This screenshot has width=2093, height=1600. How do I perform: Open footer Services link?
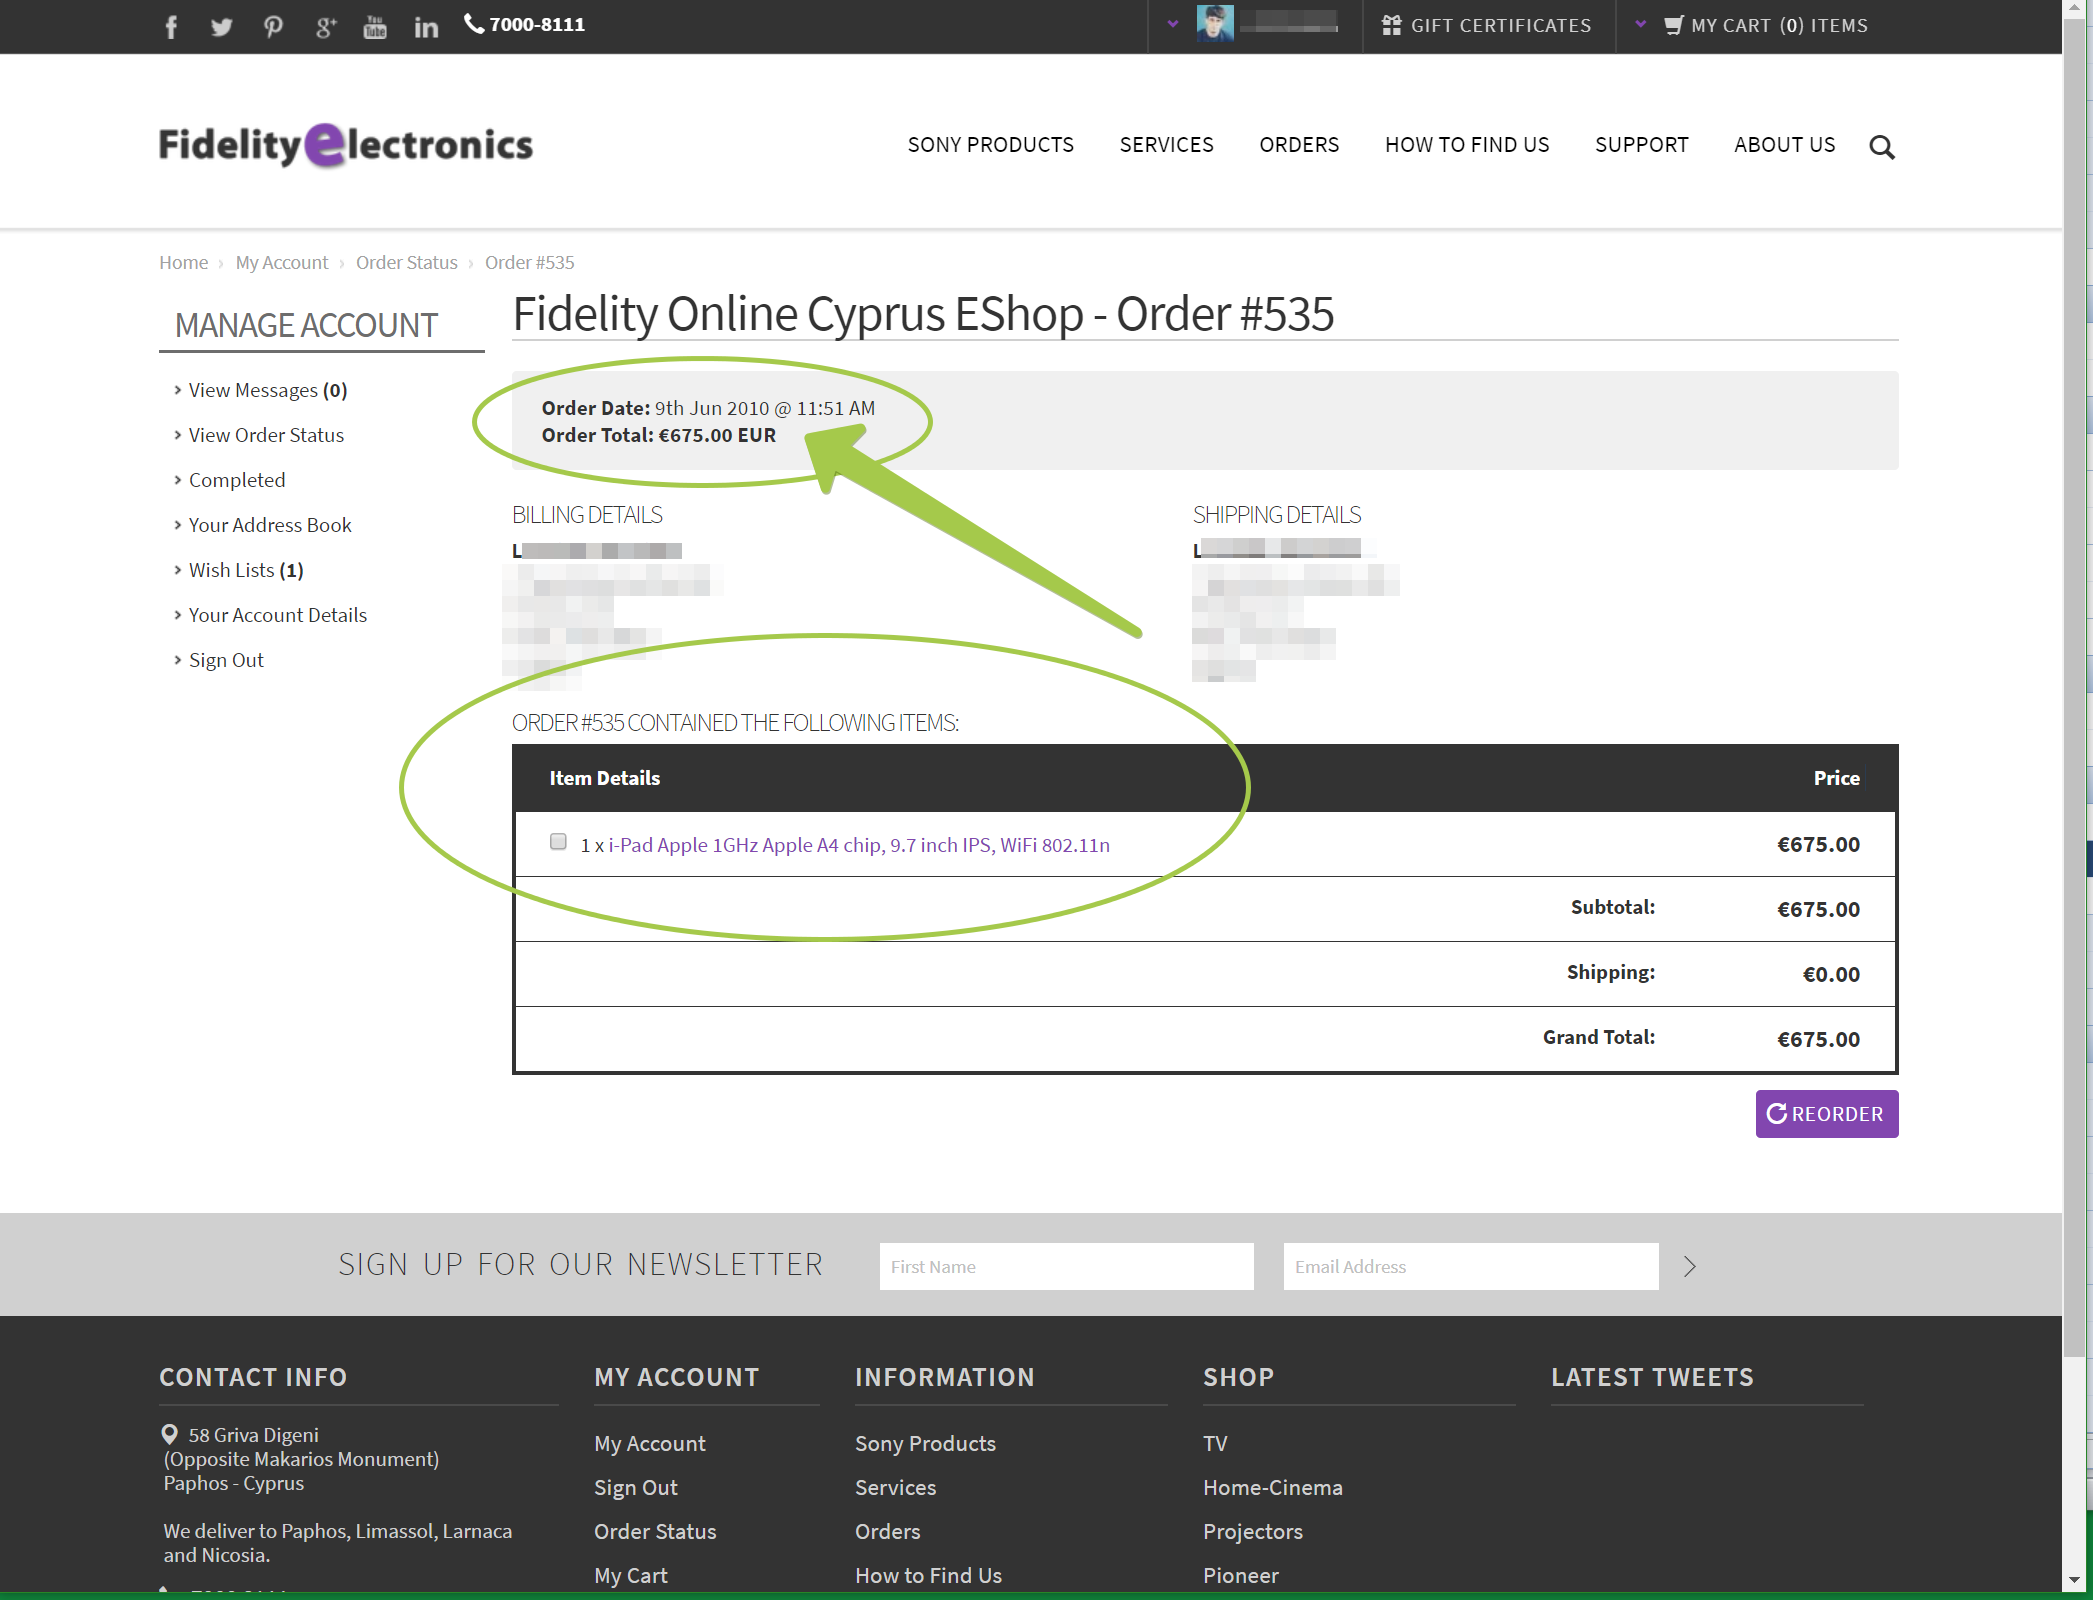pyautogui.click(x=895, y=1487)
